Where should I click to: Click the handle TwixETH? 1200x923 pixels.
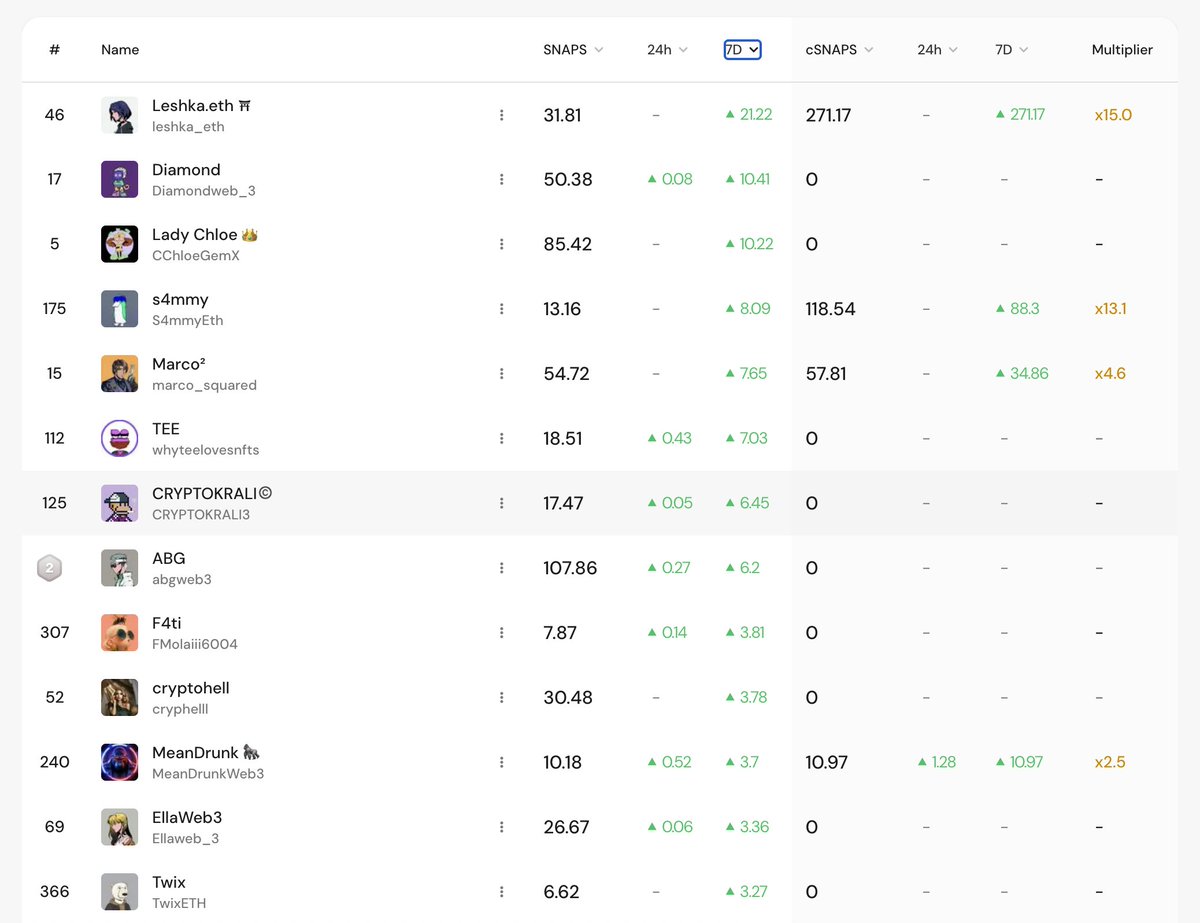[x=179, y=903]
